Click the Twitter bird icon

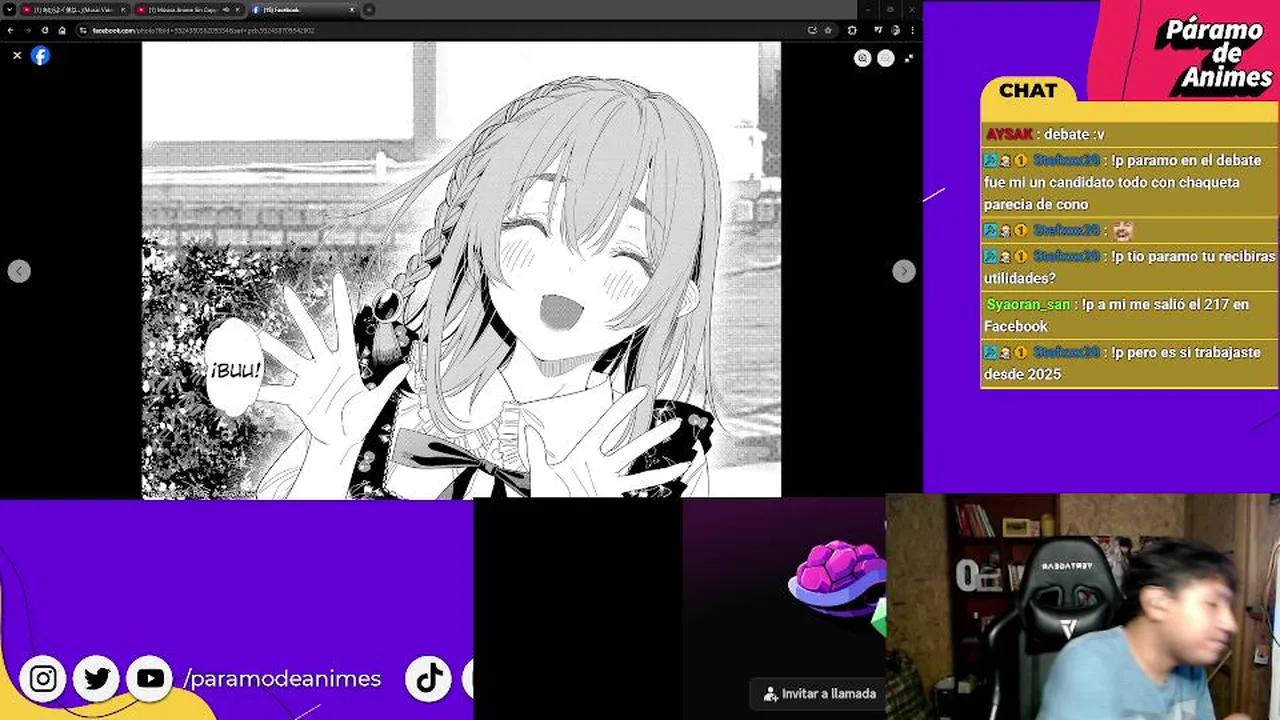pos(97,679)
